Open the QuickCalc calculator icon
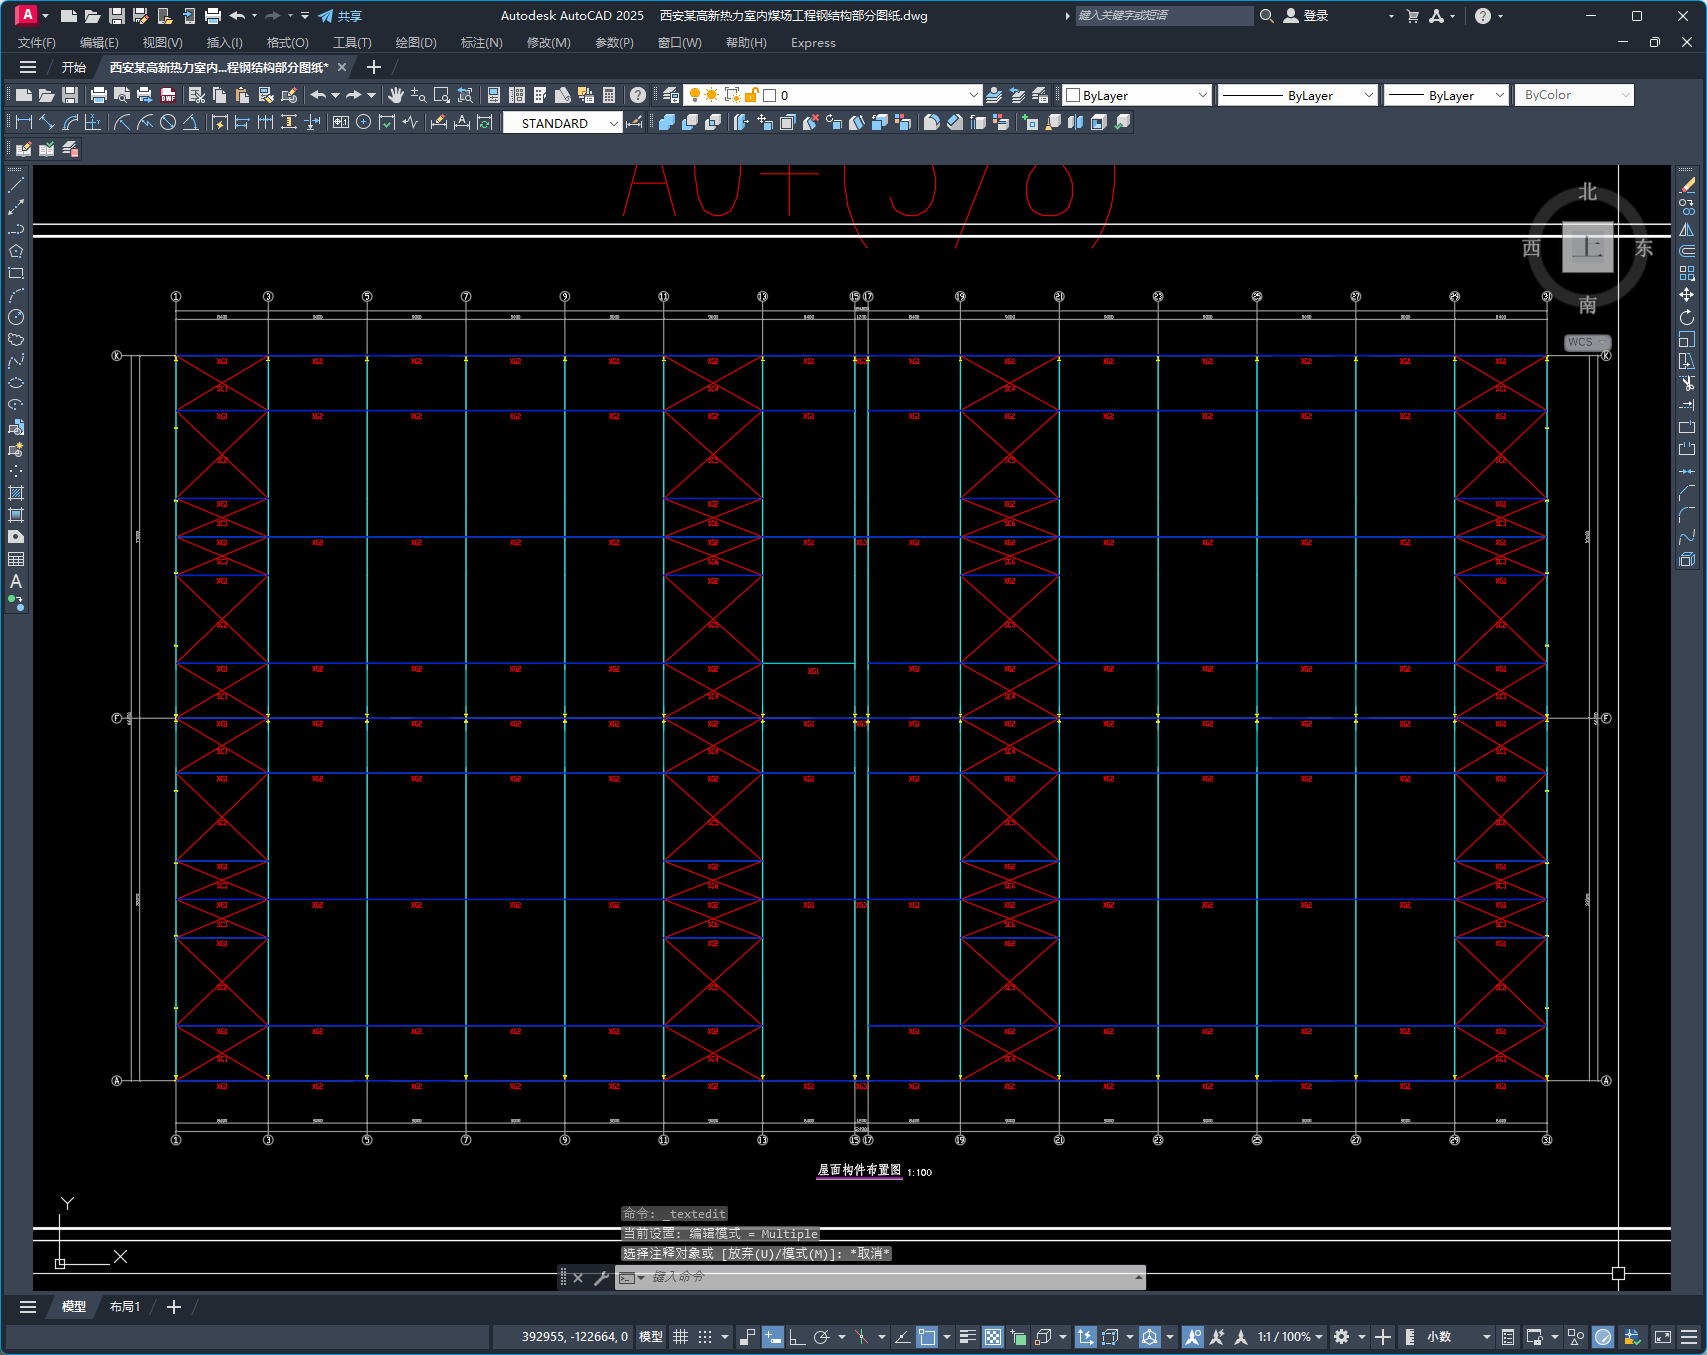Screen dimensions: 1707x1355 tap(609, 95)
